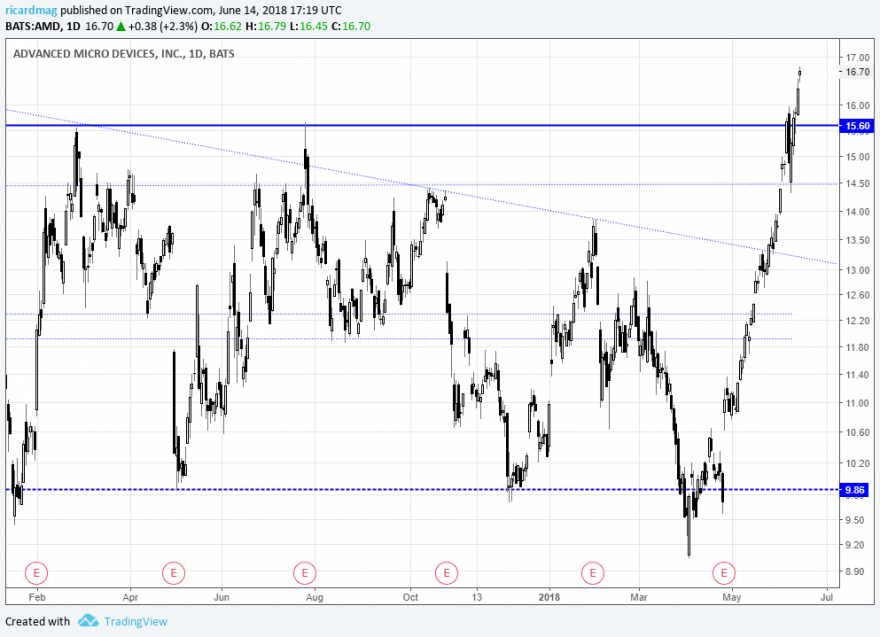Click the TradingView cloud logo icon

click(88, 621)
